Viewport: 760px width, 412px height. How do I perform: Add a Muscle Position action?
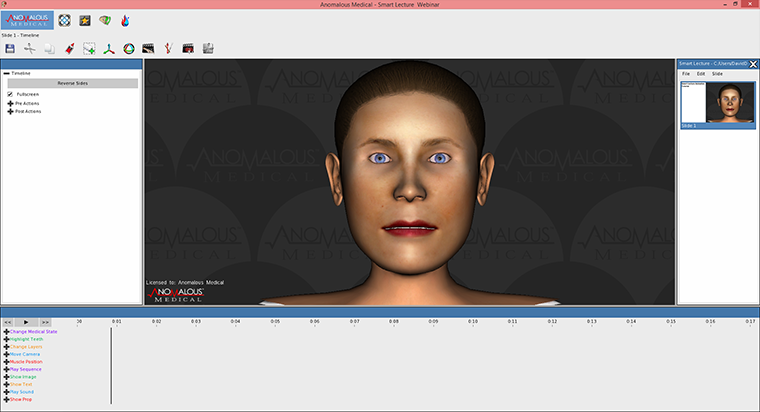6,362
